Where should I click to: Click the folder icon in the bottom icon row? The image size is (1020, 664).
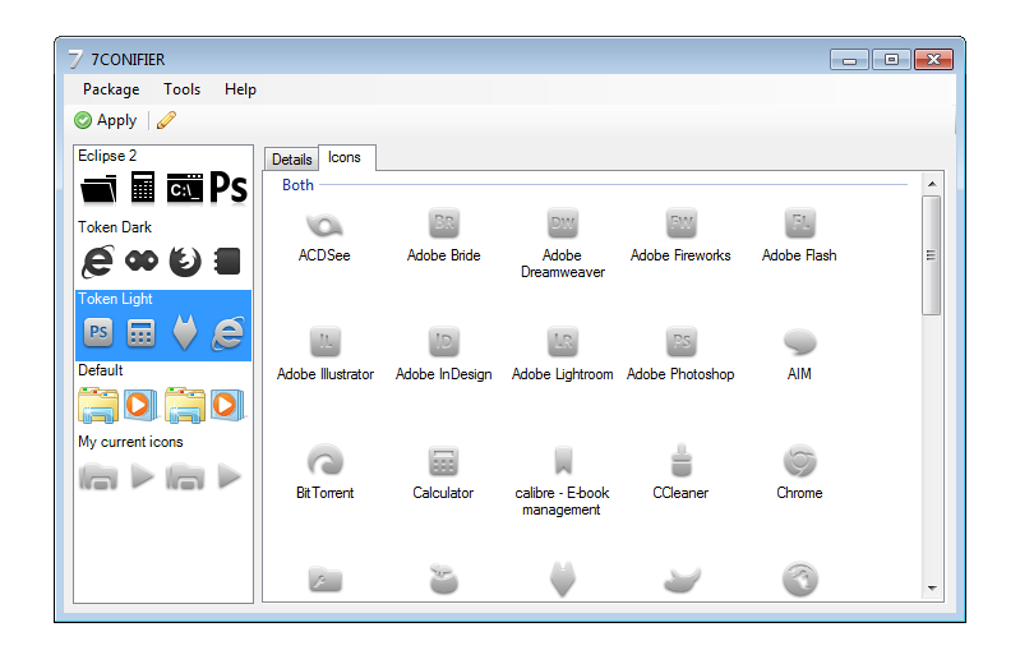pos(325,580)
